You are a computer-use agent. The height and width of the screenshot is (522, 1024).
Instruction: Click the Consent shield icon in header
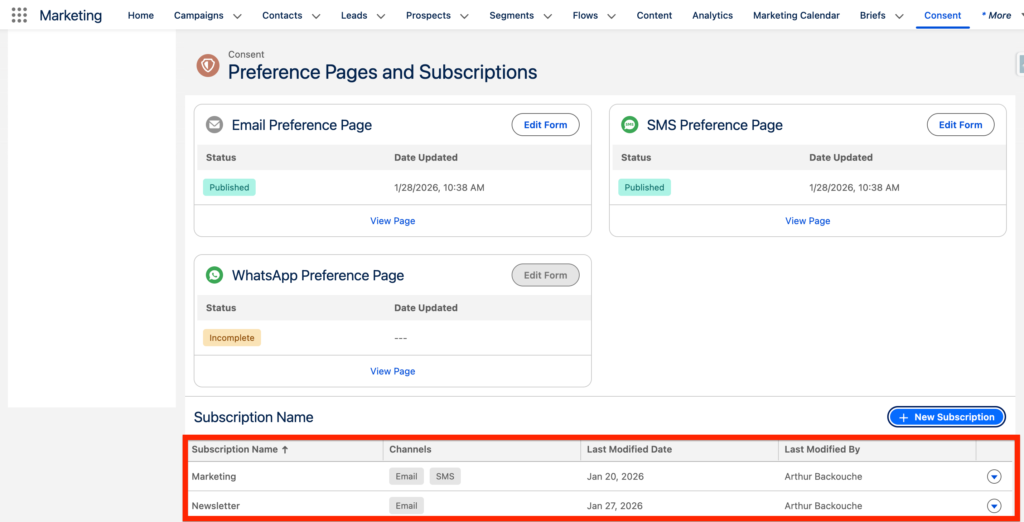(x=207, y=66)
